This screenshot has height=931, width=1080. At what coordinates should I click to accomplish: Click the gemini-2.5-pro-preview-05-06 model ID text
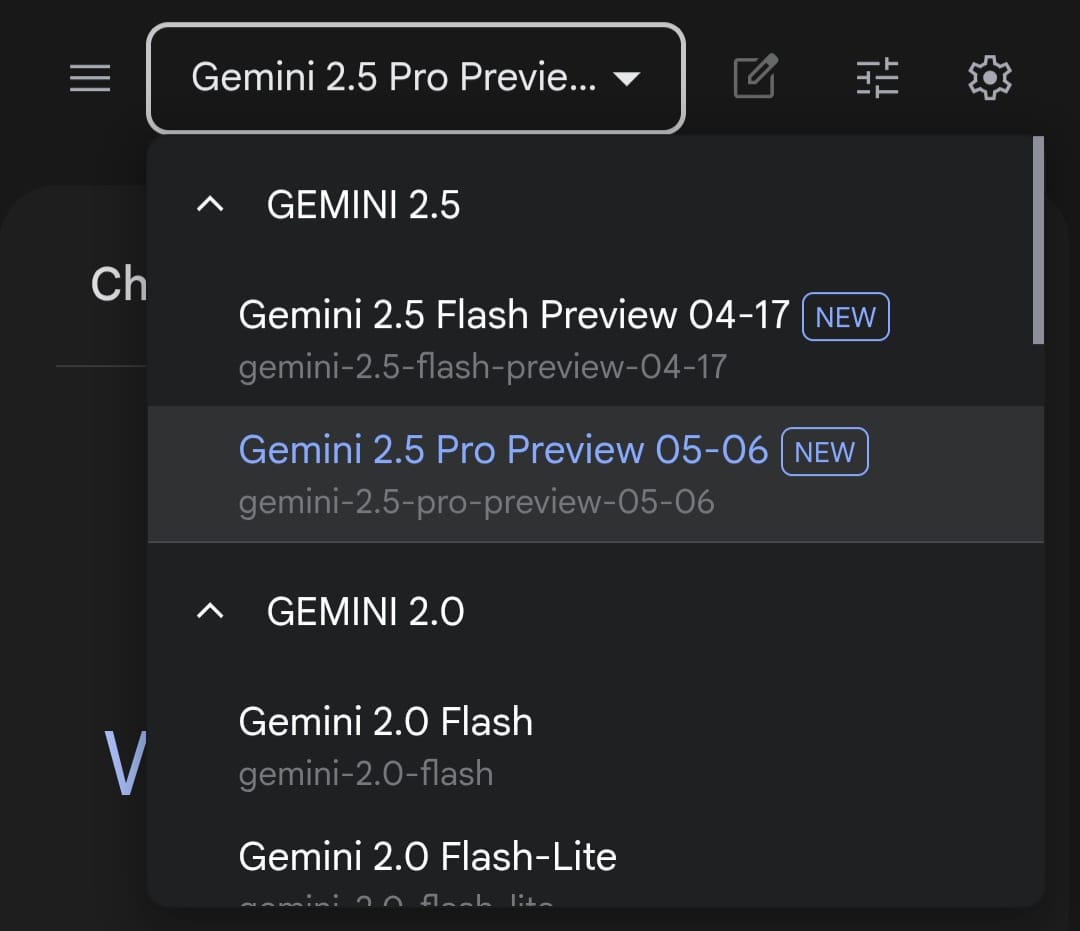[x=476, y=501]
